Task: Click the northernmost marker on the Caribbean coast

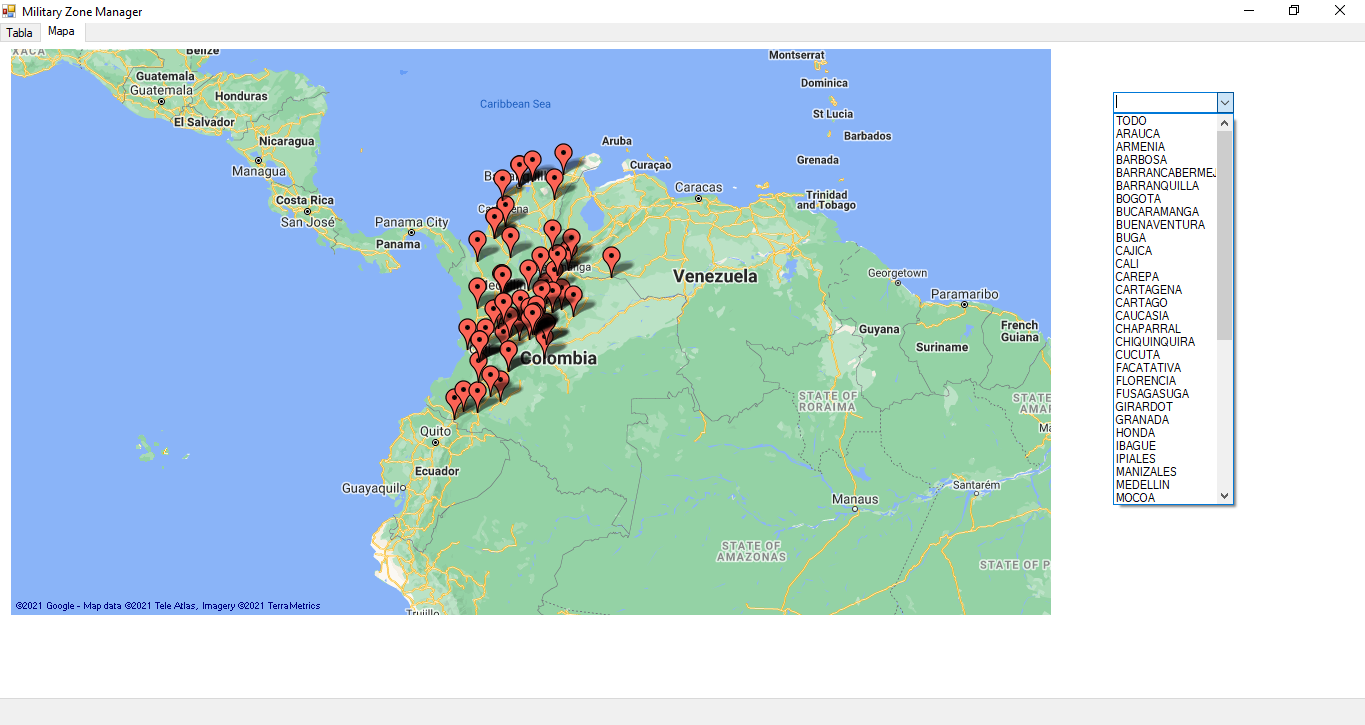Action: [x=565, y=152]
